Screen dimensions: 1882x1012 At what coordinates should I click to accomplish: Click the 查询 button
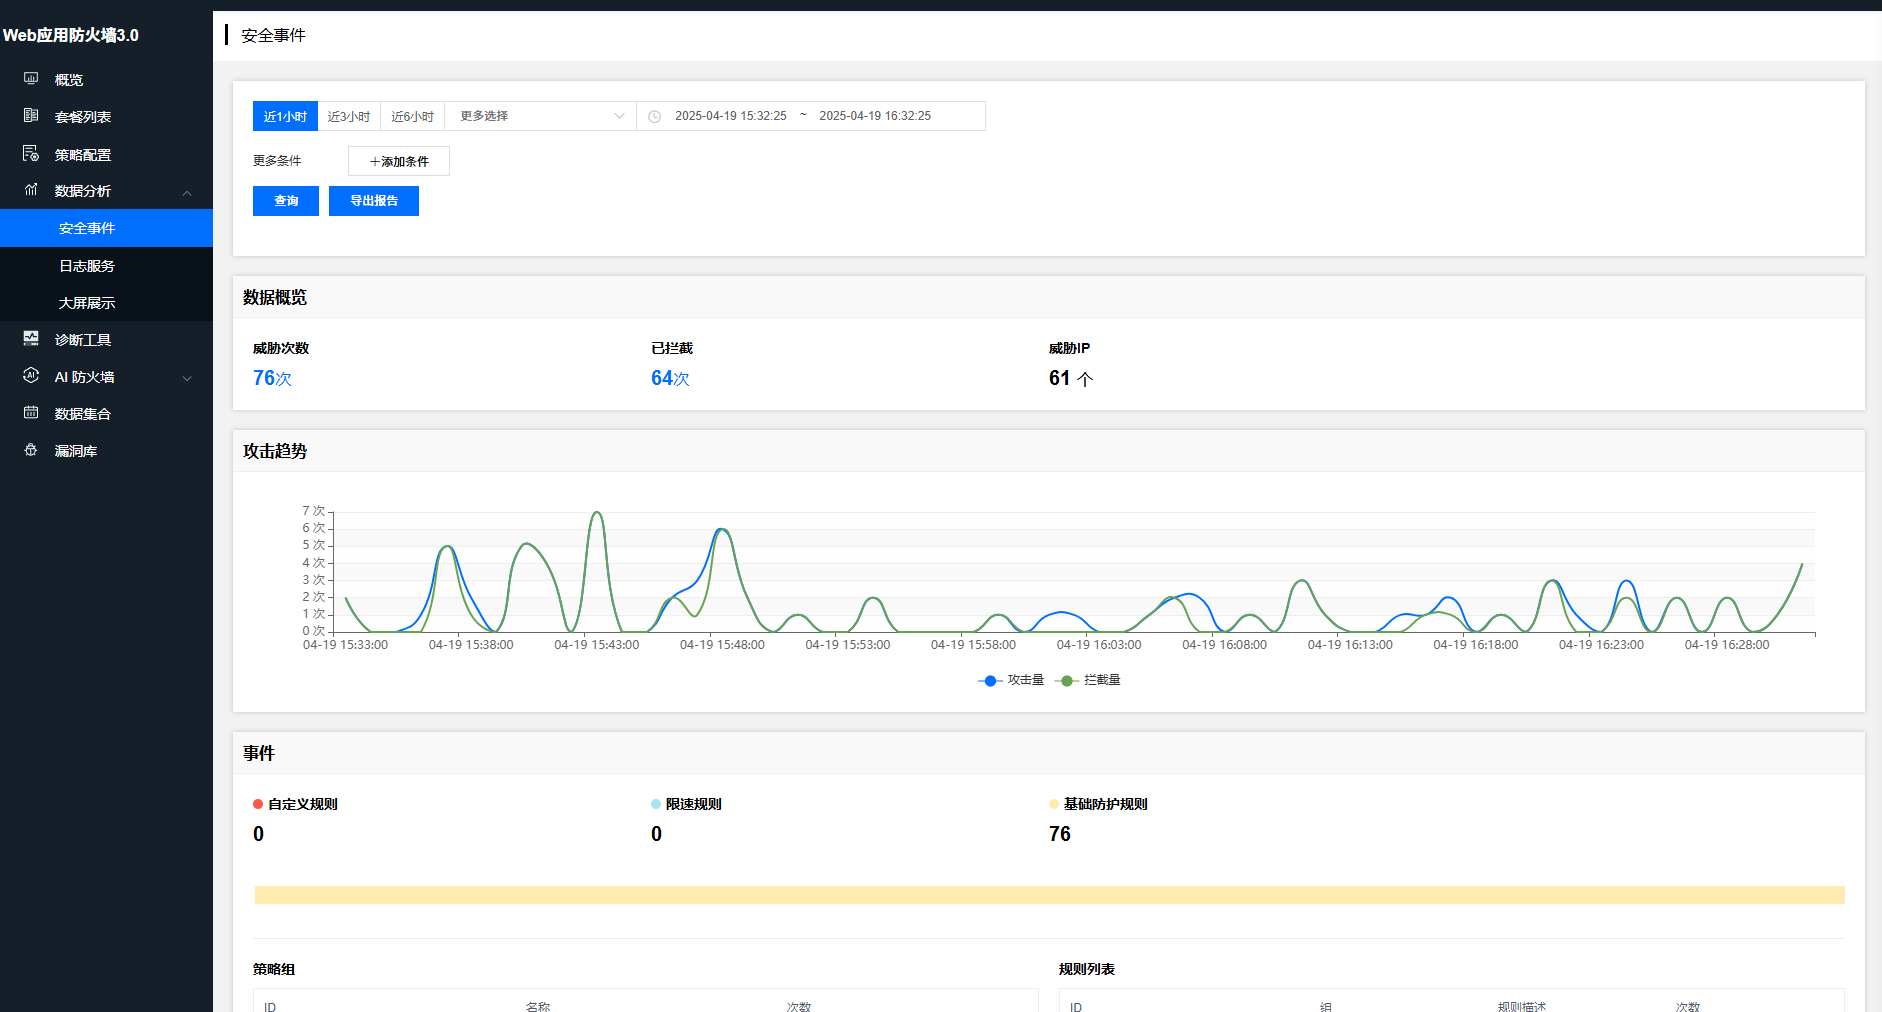click(x=286, y=201)
